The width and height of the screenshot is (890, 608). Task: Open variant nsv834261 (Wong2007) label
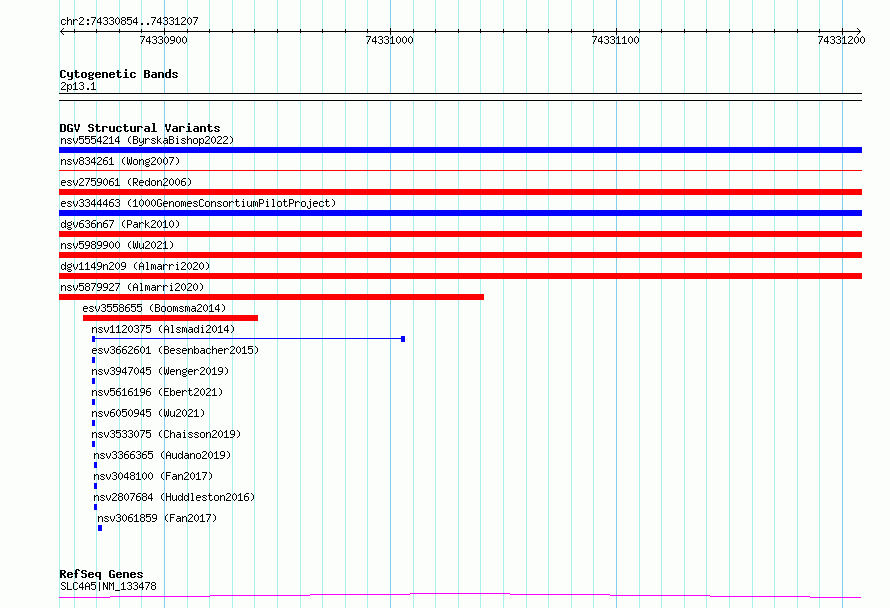pos(120,161)
